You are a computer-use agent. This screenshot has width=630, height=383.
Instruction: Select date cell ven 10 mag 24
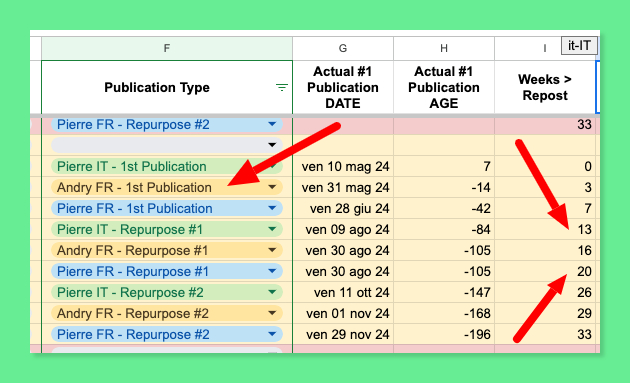tap(343, 166)
